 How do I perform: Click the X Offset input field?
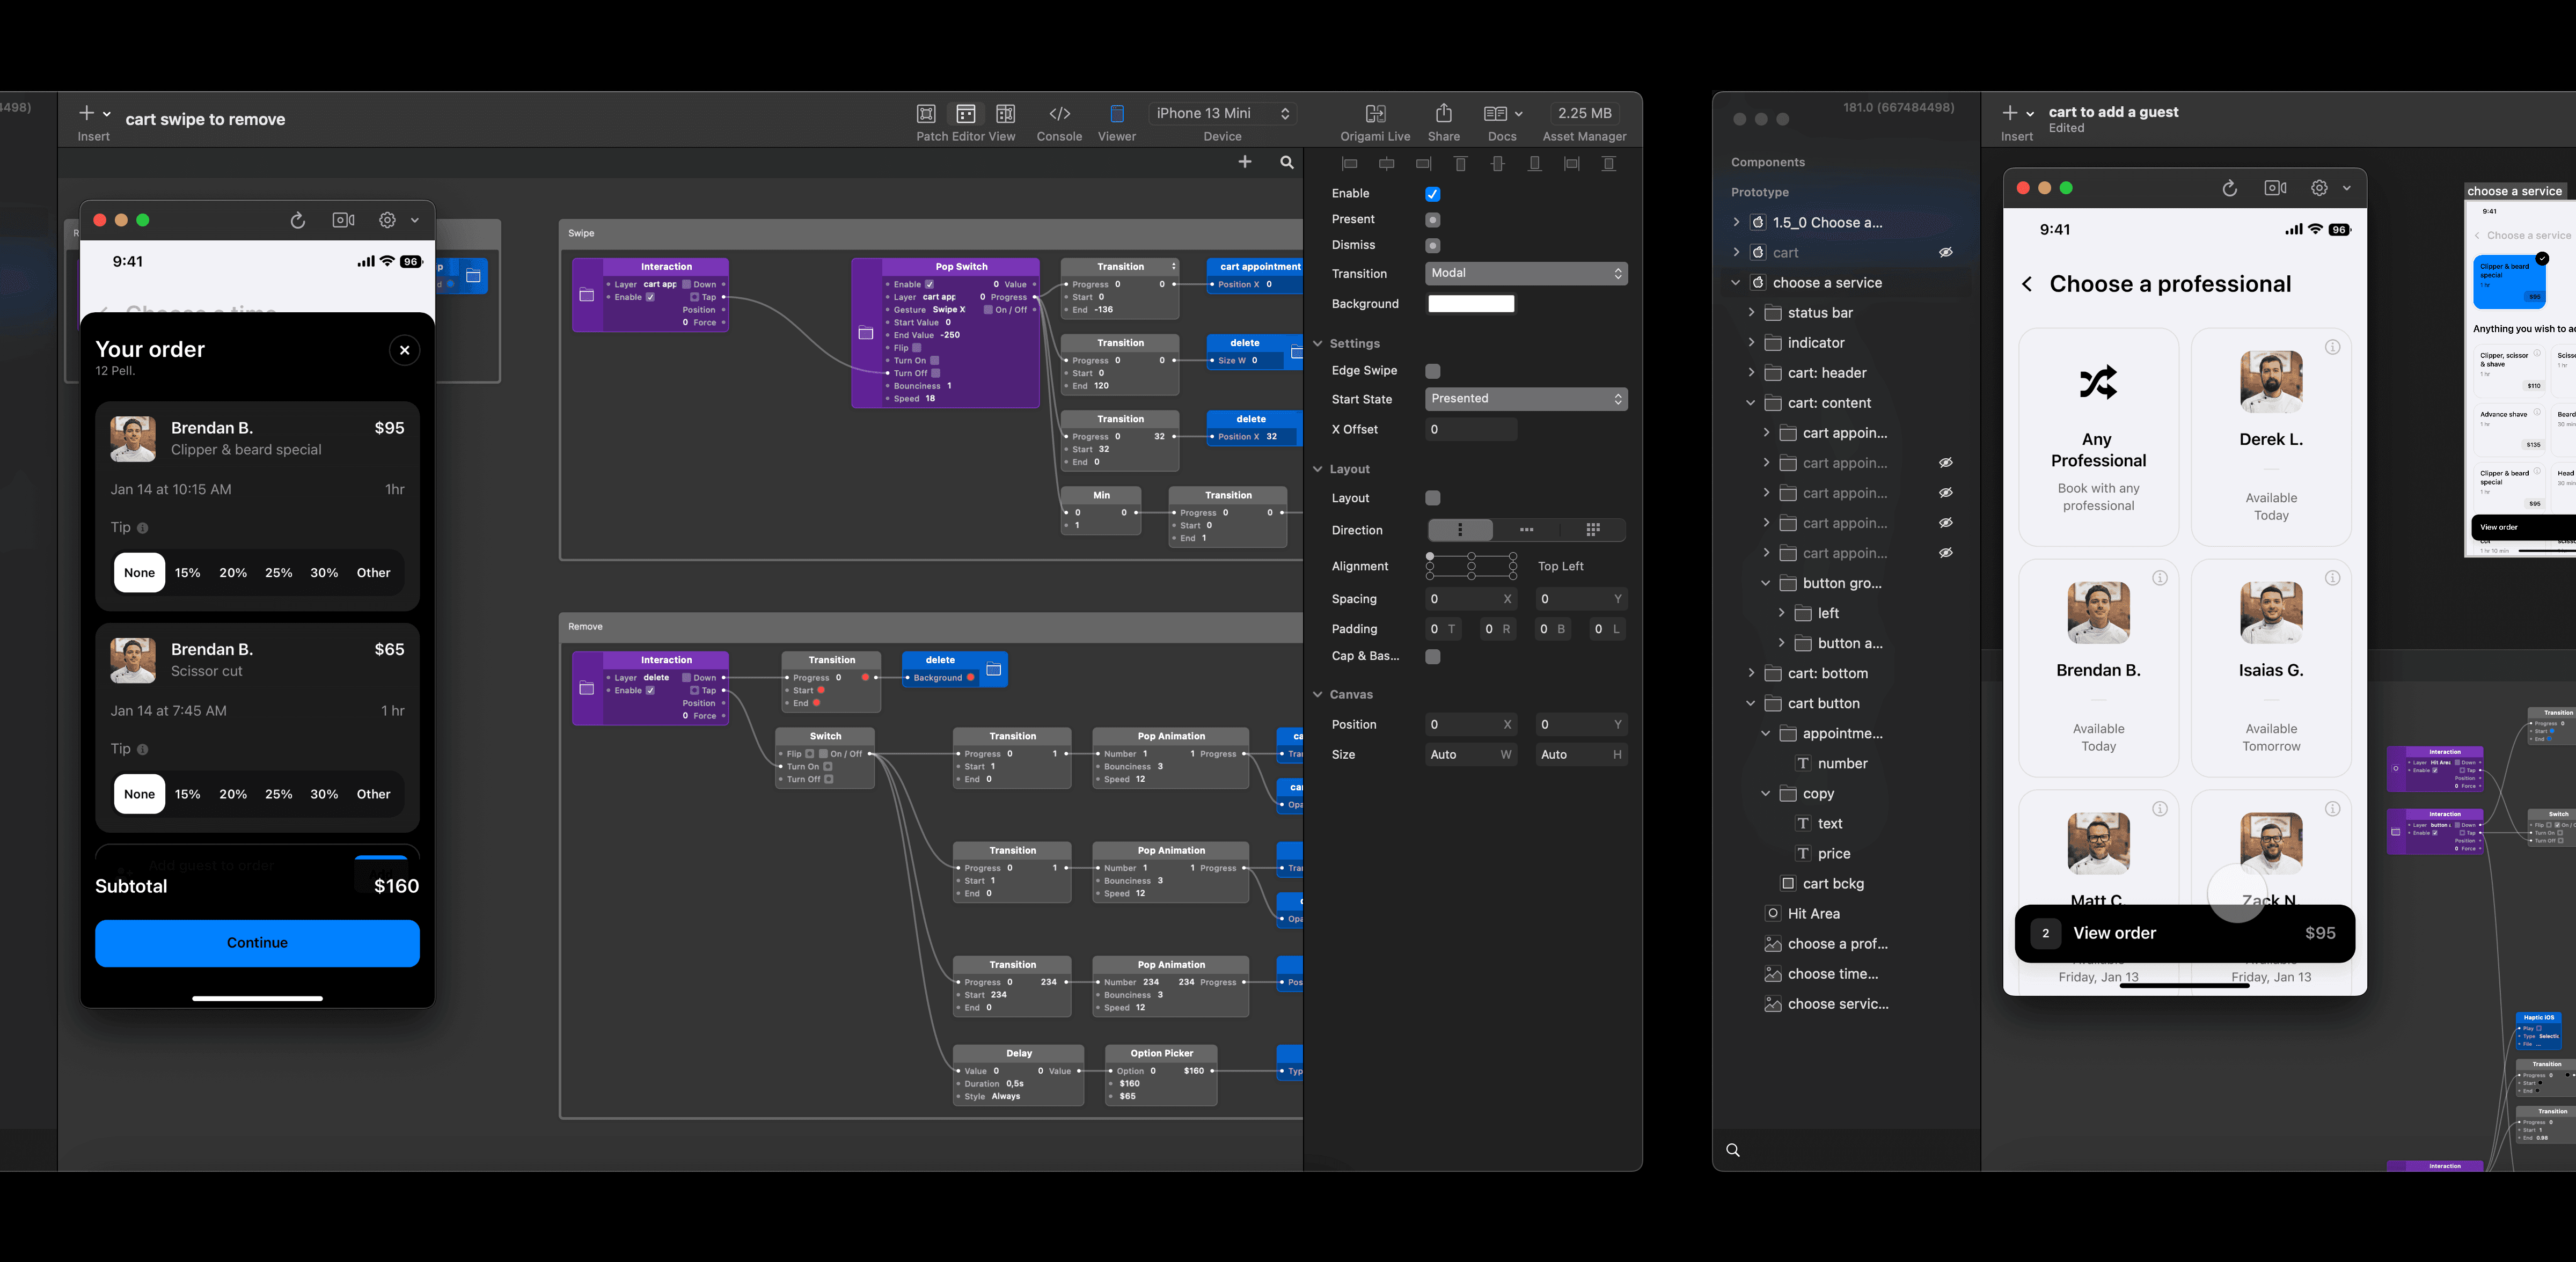1470,430
